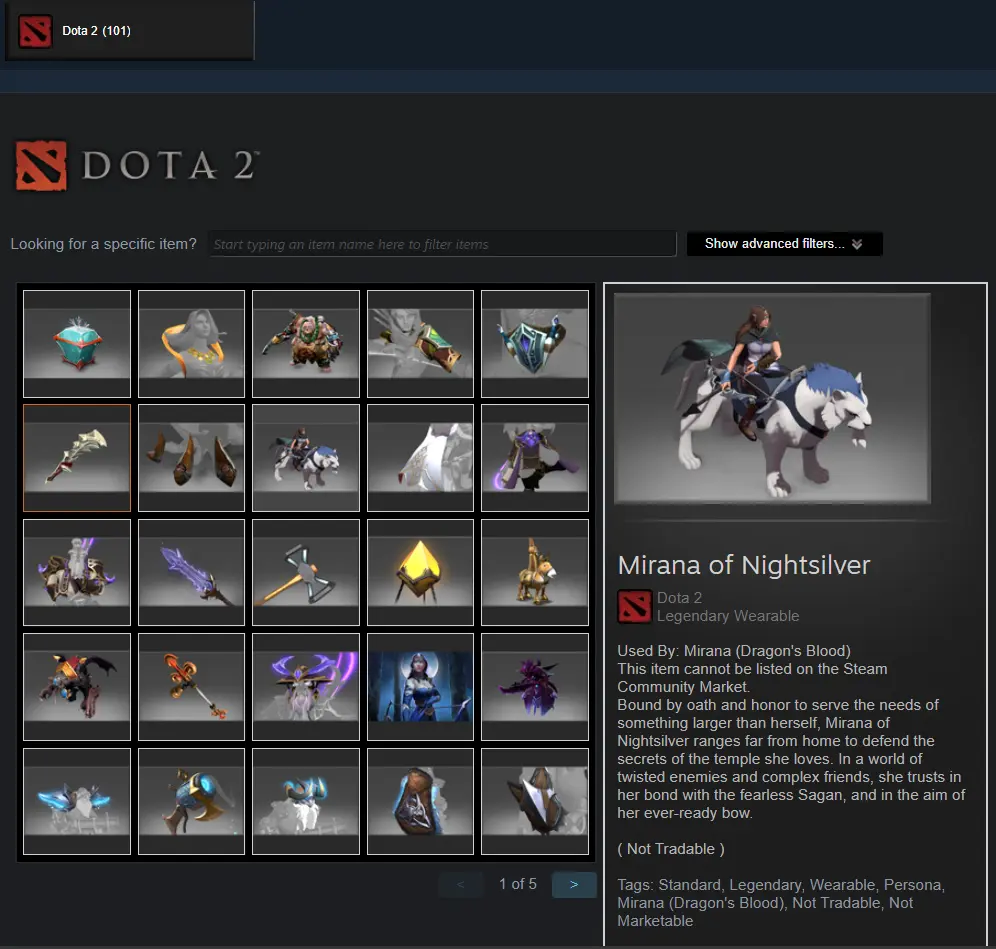Viewport: 996px width, 949px height.
Task: Select the purple robed hero set item
Action: pyautogui.click(x=535, y=458)
